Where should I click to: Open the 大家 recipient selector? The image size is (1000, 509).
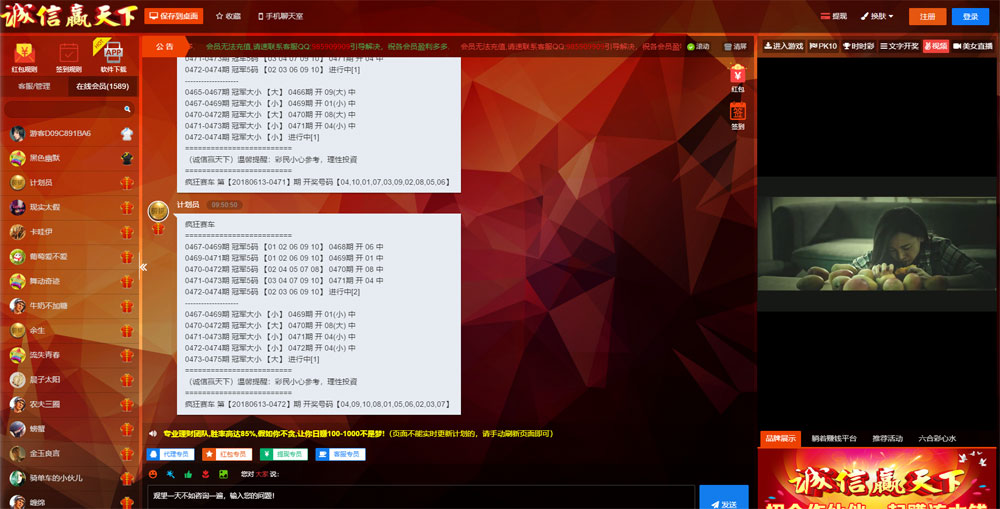[x=261, y=473]
